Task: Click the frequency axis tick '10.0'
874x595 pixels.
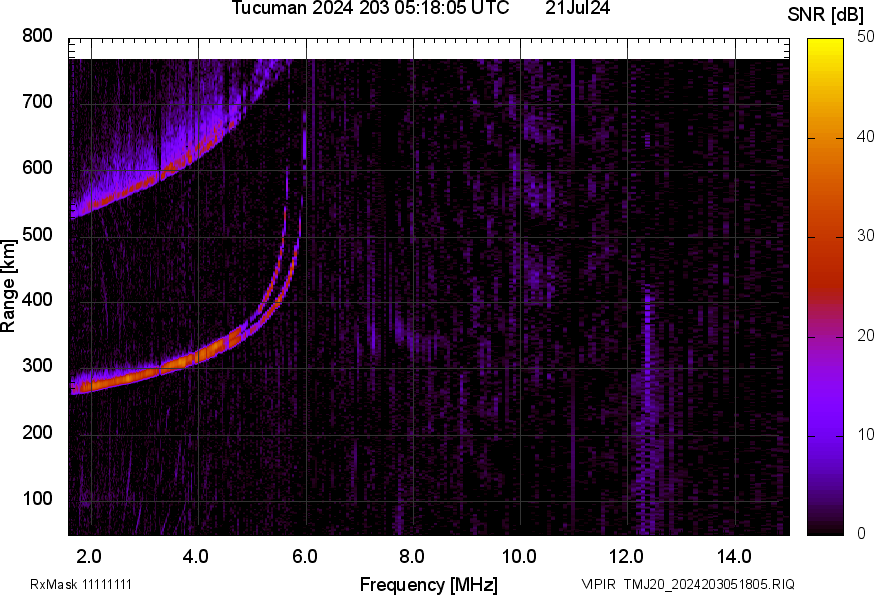Action: [x=519, y=557]
